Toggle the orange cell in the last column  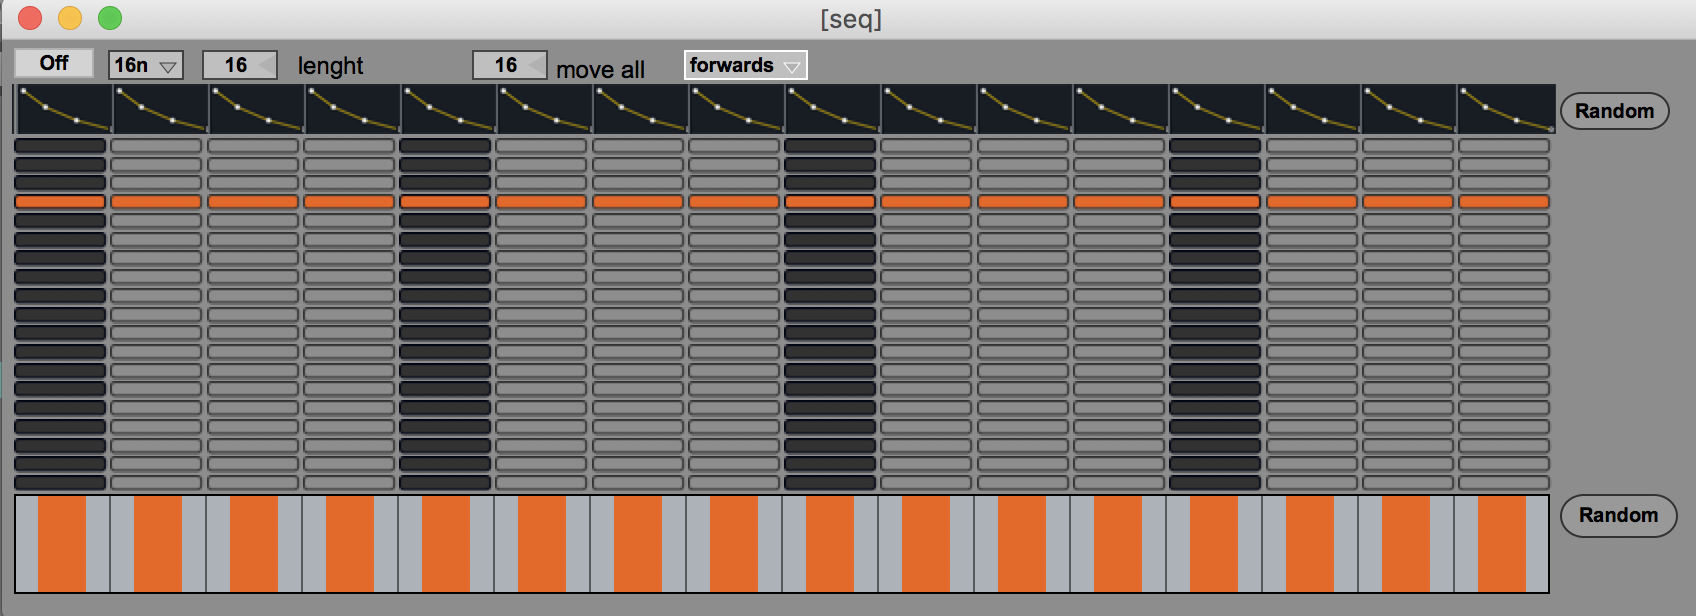coord(1504,202)
